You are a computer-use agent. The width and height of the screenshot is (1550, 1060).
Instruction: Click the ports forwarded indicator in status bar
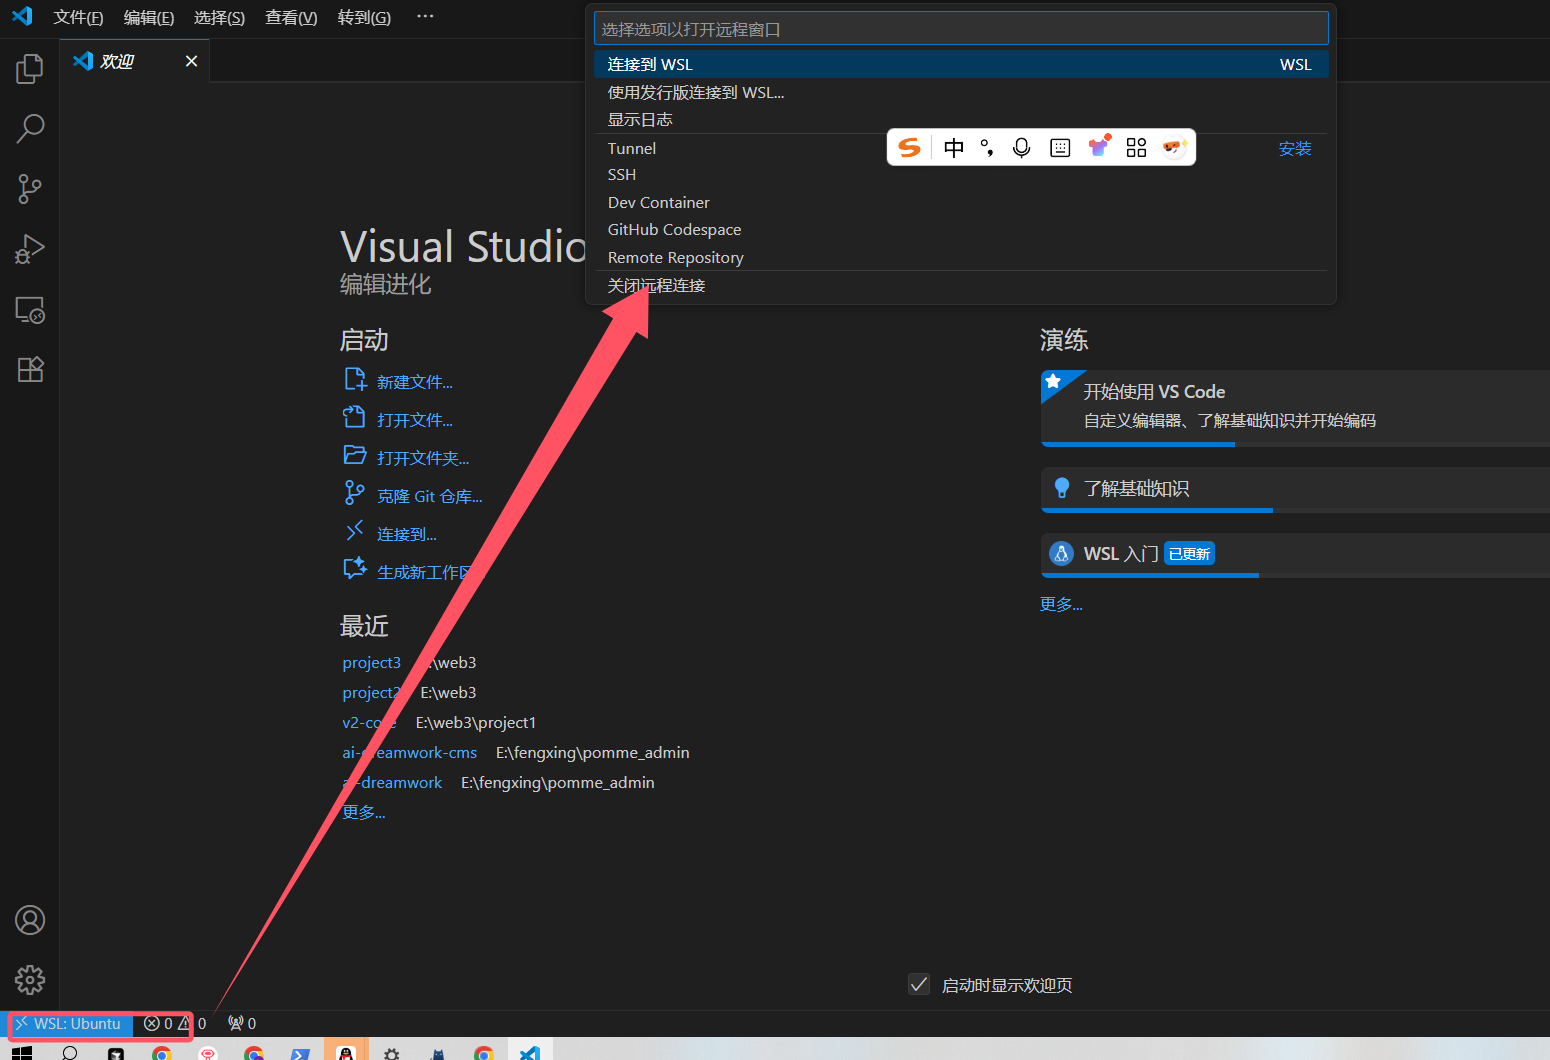242,1023
